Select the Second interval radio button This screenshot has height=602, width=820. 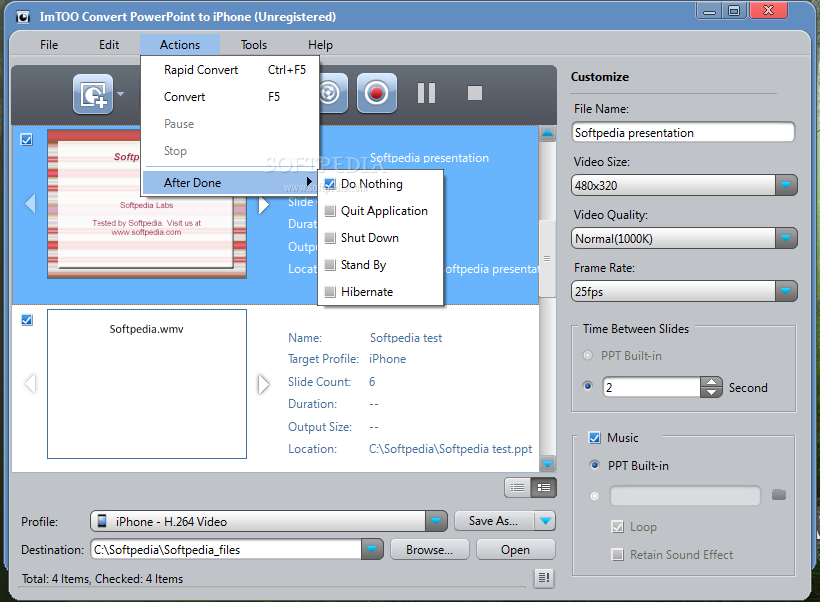point(588,386)
